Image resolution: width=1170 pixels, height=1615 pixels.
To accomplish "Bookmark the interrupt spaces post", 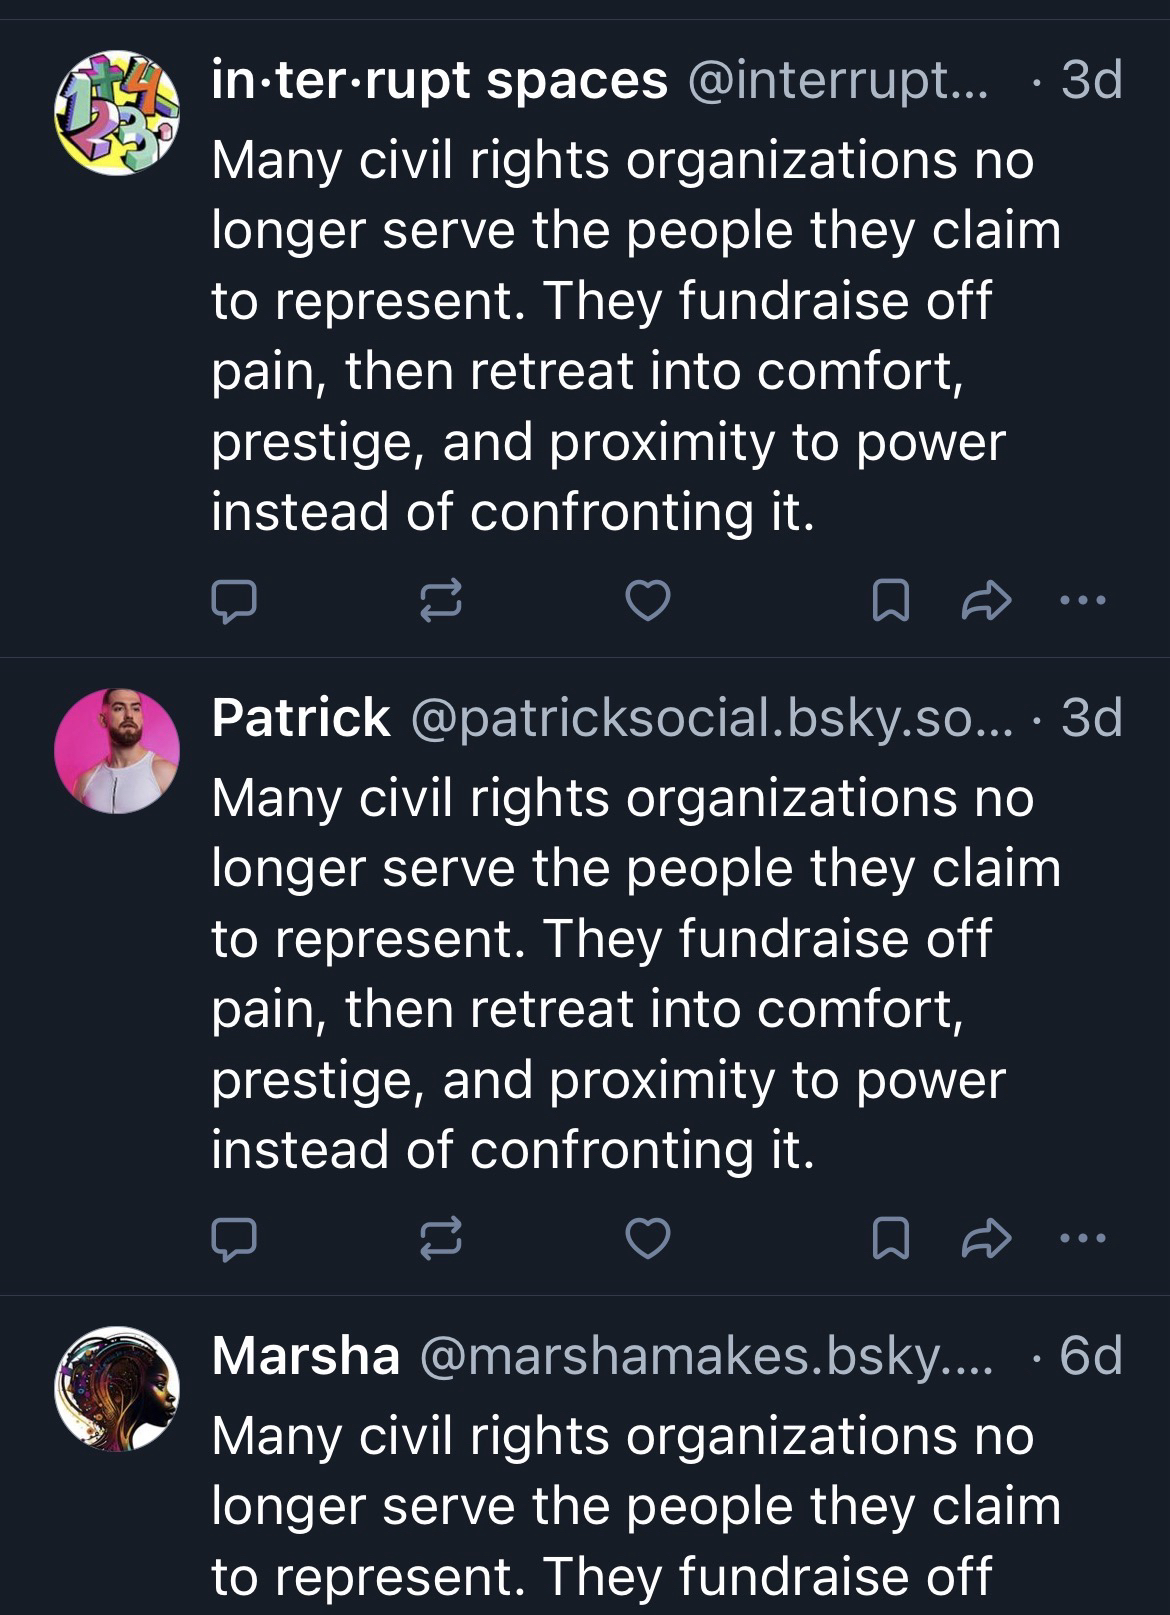I will tap(890, 600).
